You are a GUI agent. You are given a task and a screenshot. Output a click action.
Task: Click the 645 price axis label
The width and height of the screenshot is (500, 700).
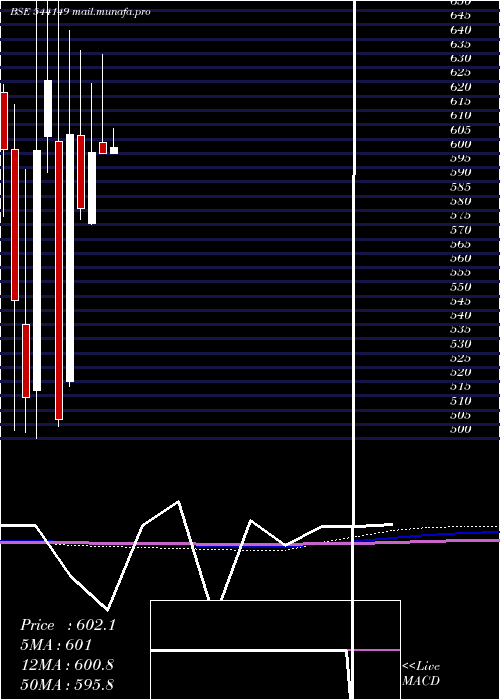(460, 16)
